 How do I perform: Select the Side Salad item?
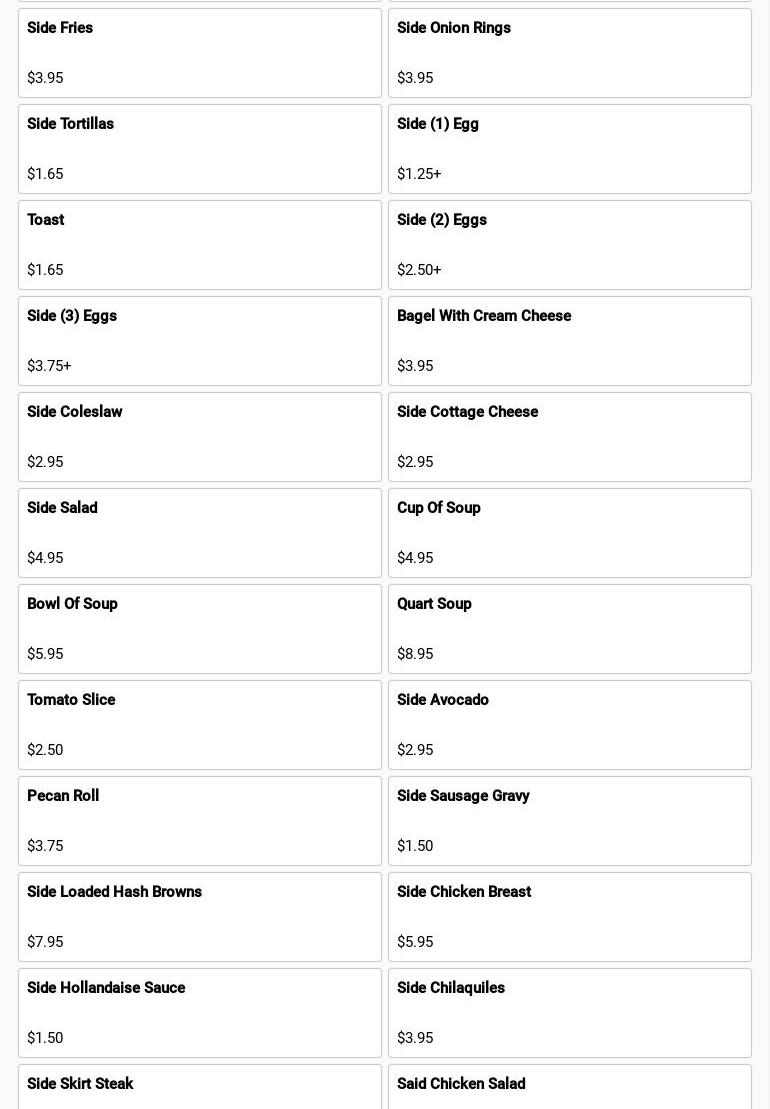coord(200,533)
